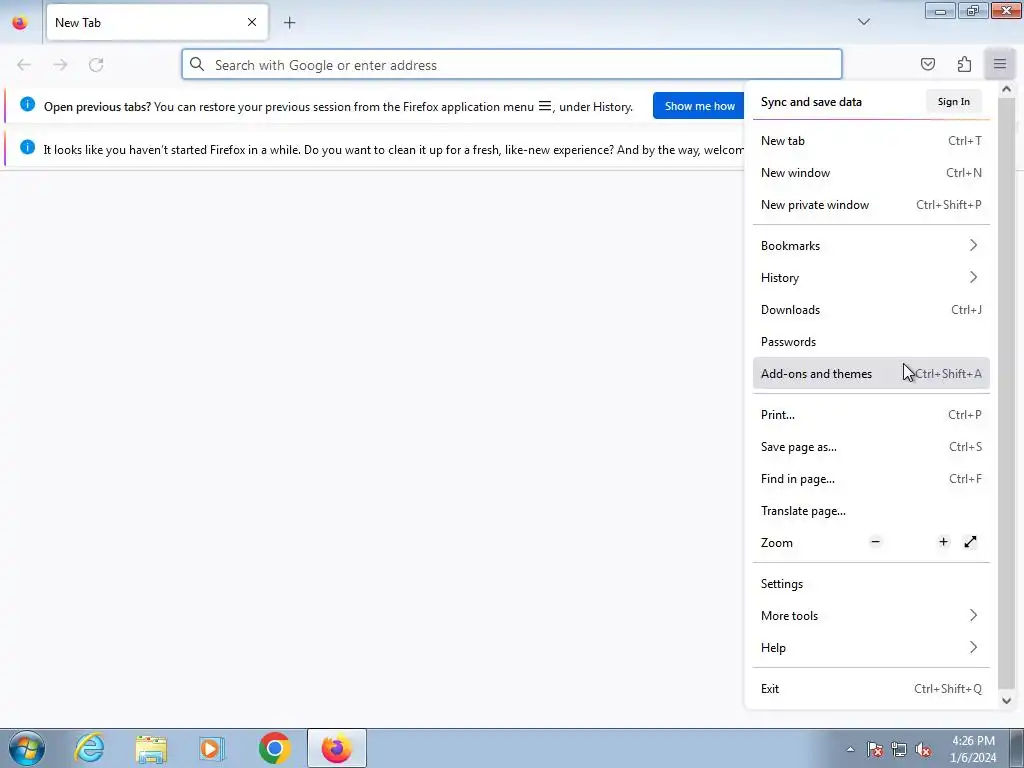Screen dimensions: 1024x768
Task: Click Sync and save data
Action: coord(811,101)
